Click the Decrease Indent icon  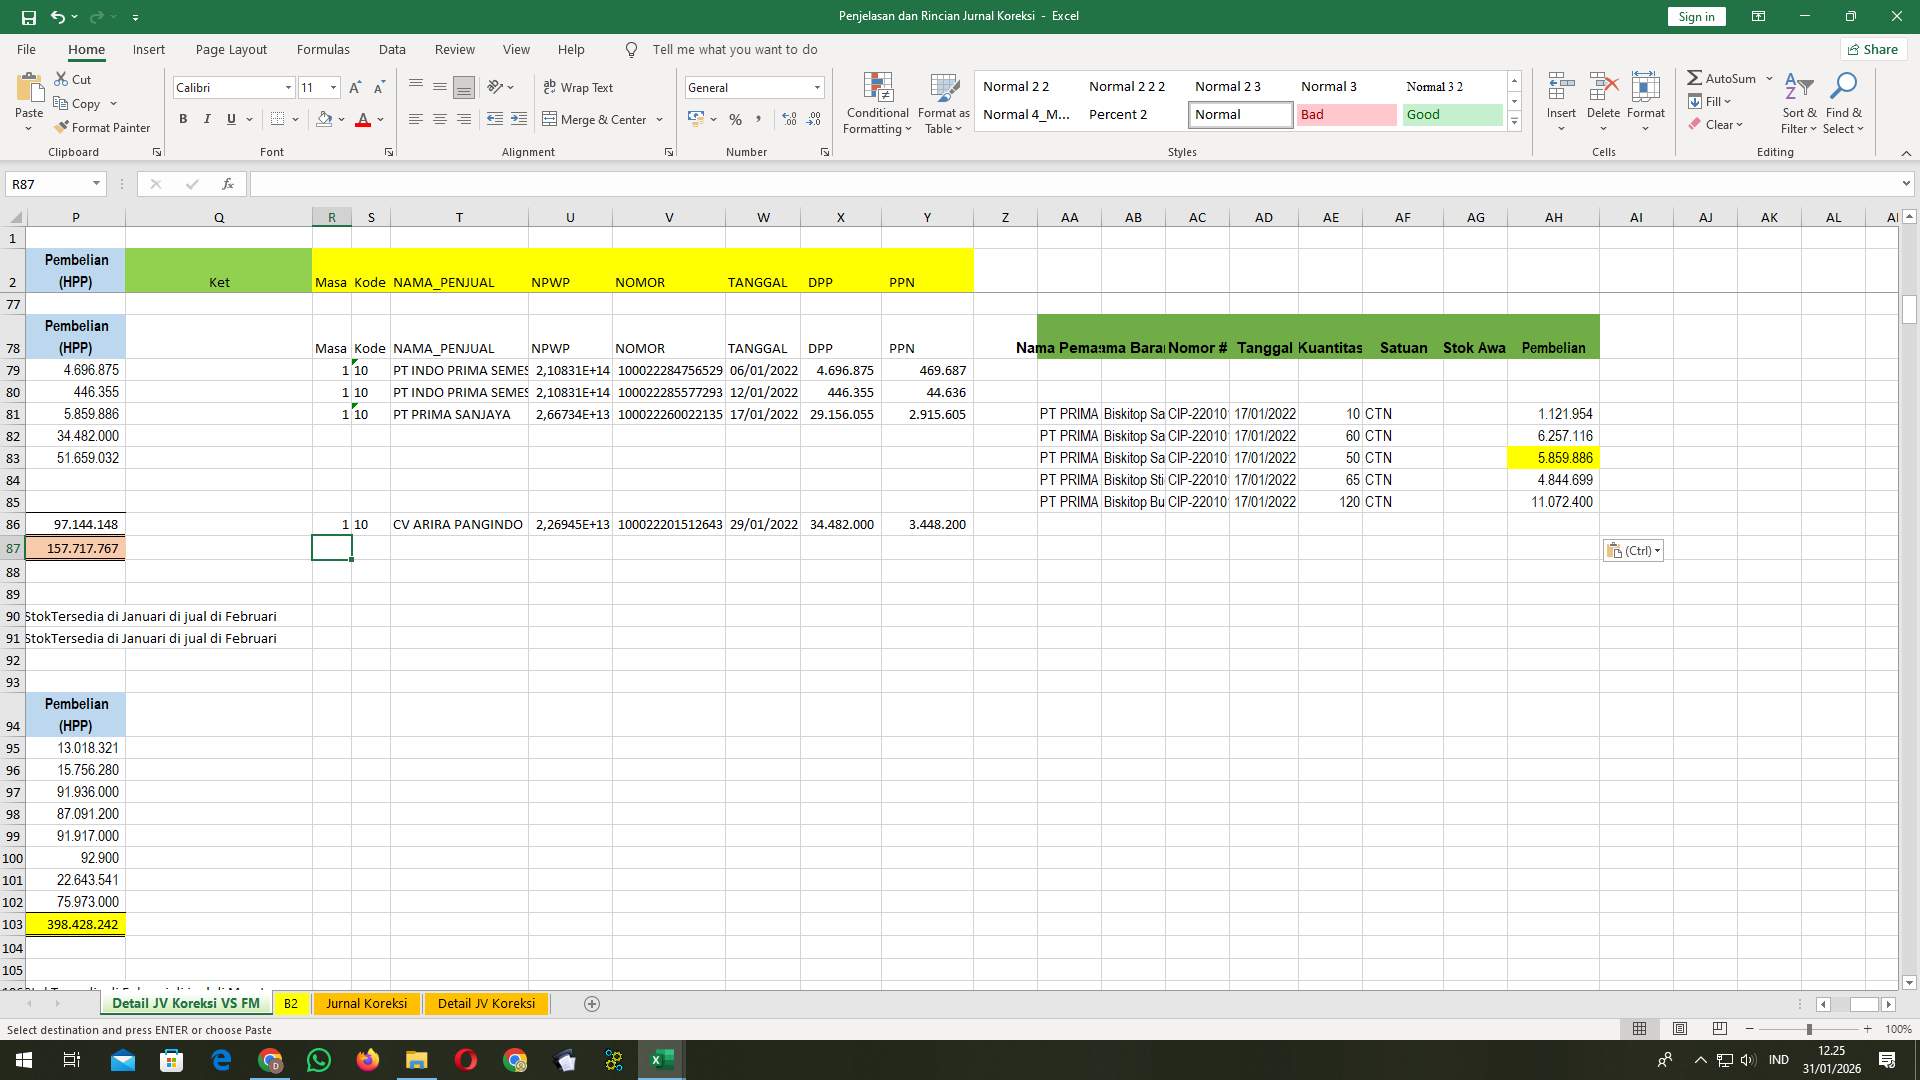point(495,119)
